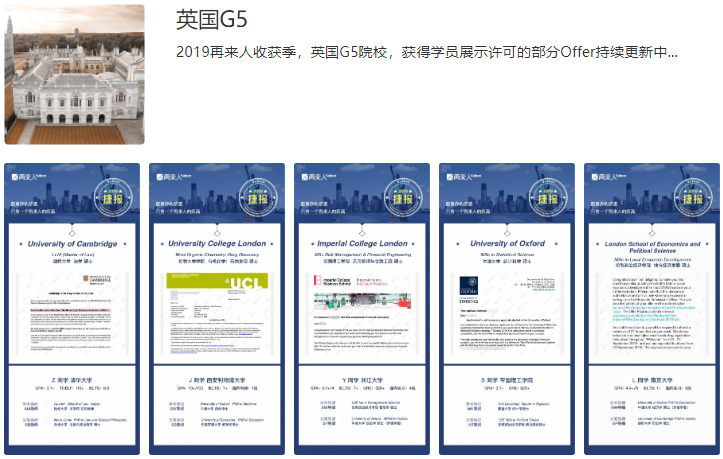Open the University of Cambridge offer poster
This screenshot has height=459, width=723.
click(x=72, y=309)
